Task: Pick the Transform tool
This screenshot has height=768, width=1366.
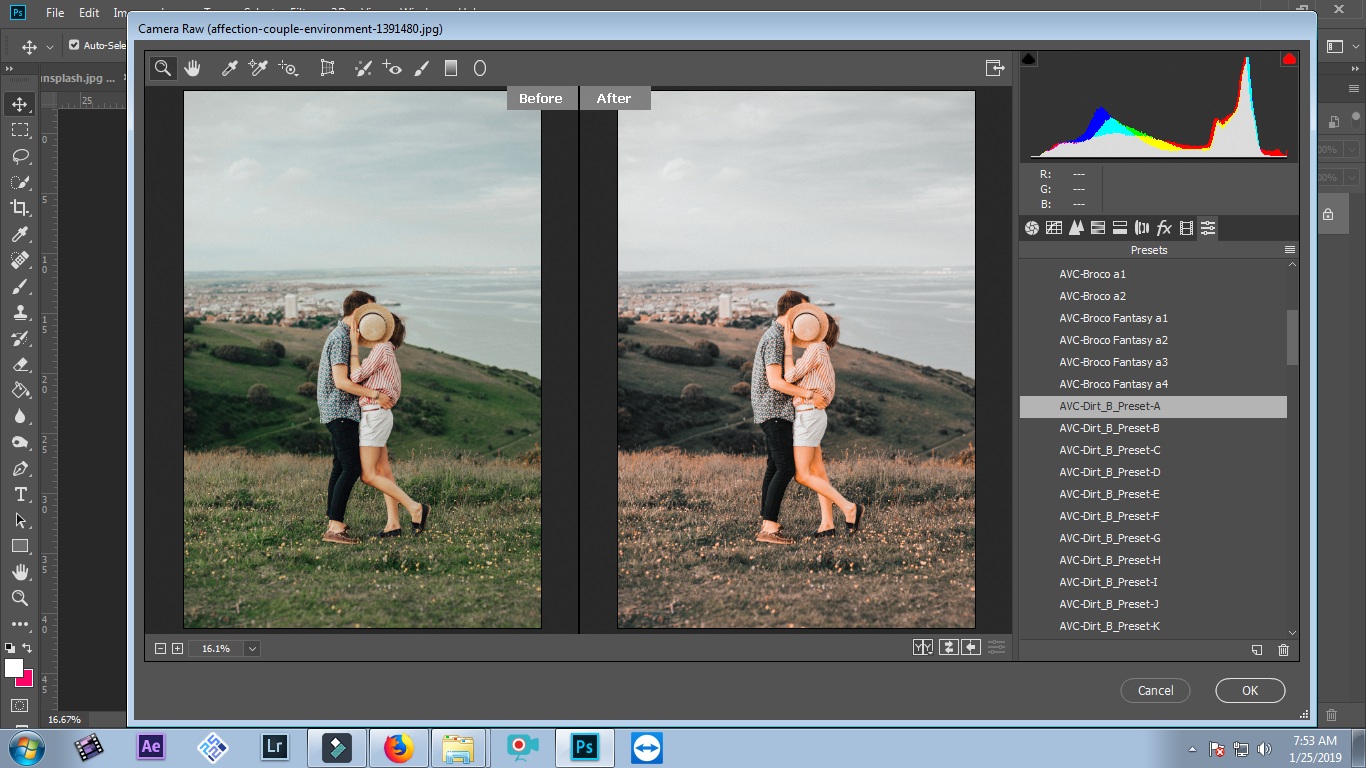Action: point(327,68)
